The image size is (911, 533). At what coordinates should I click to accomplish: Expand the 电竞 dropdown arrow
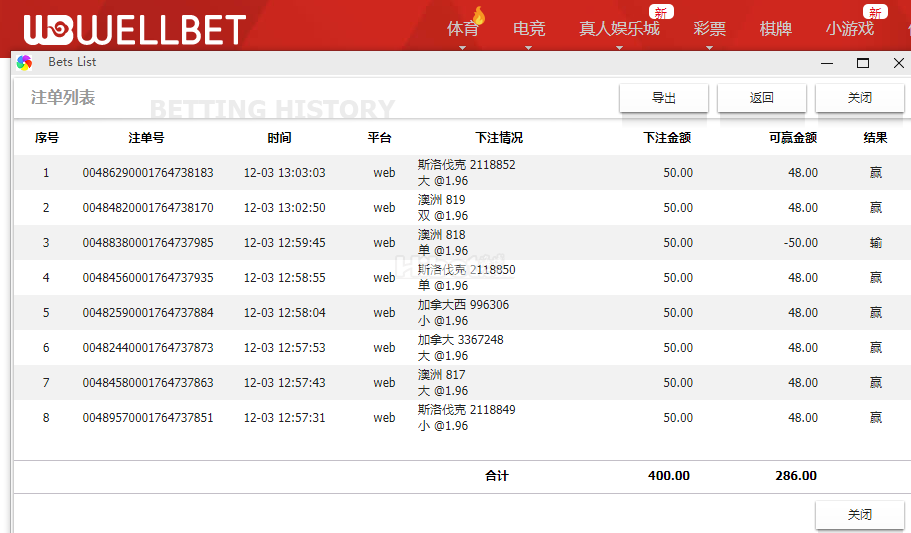(529, 46)
